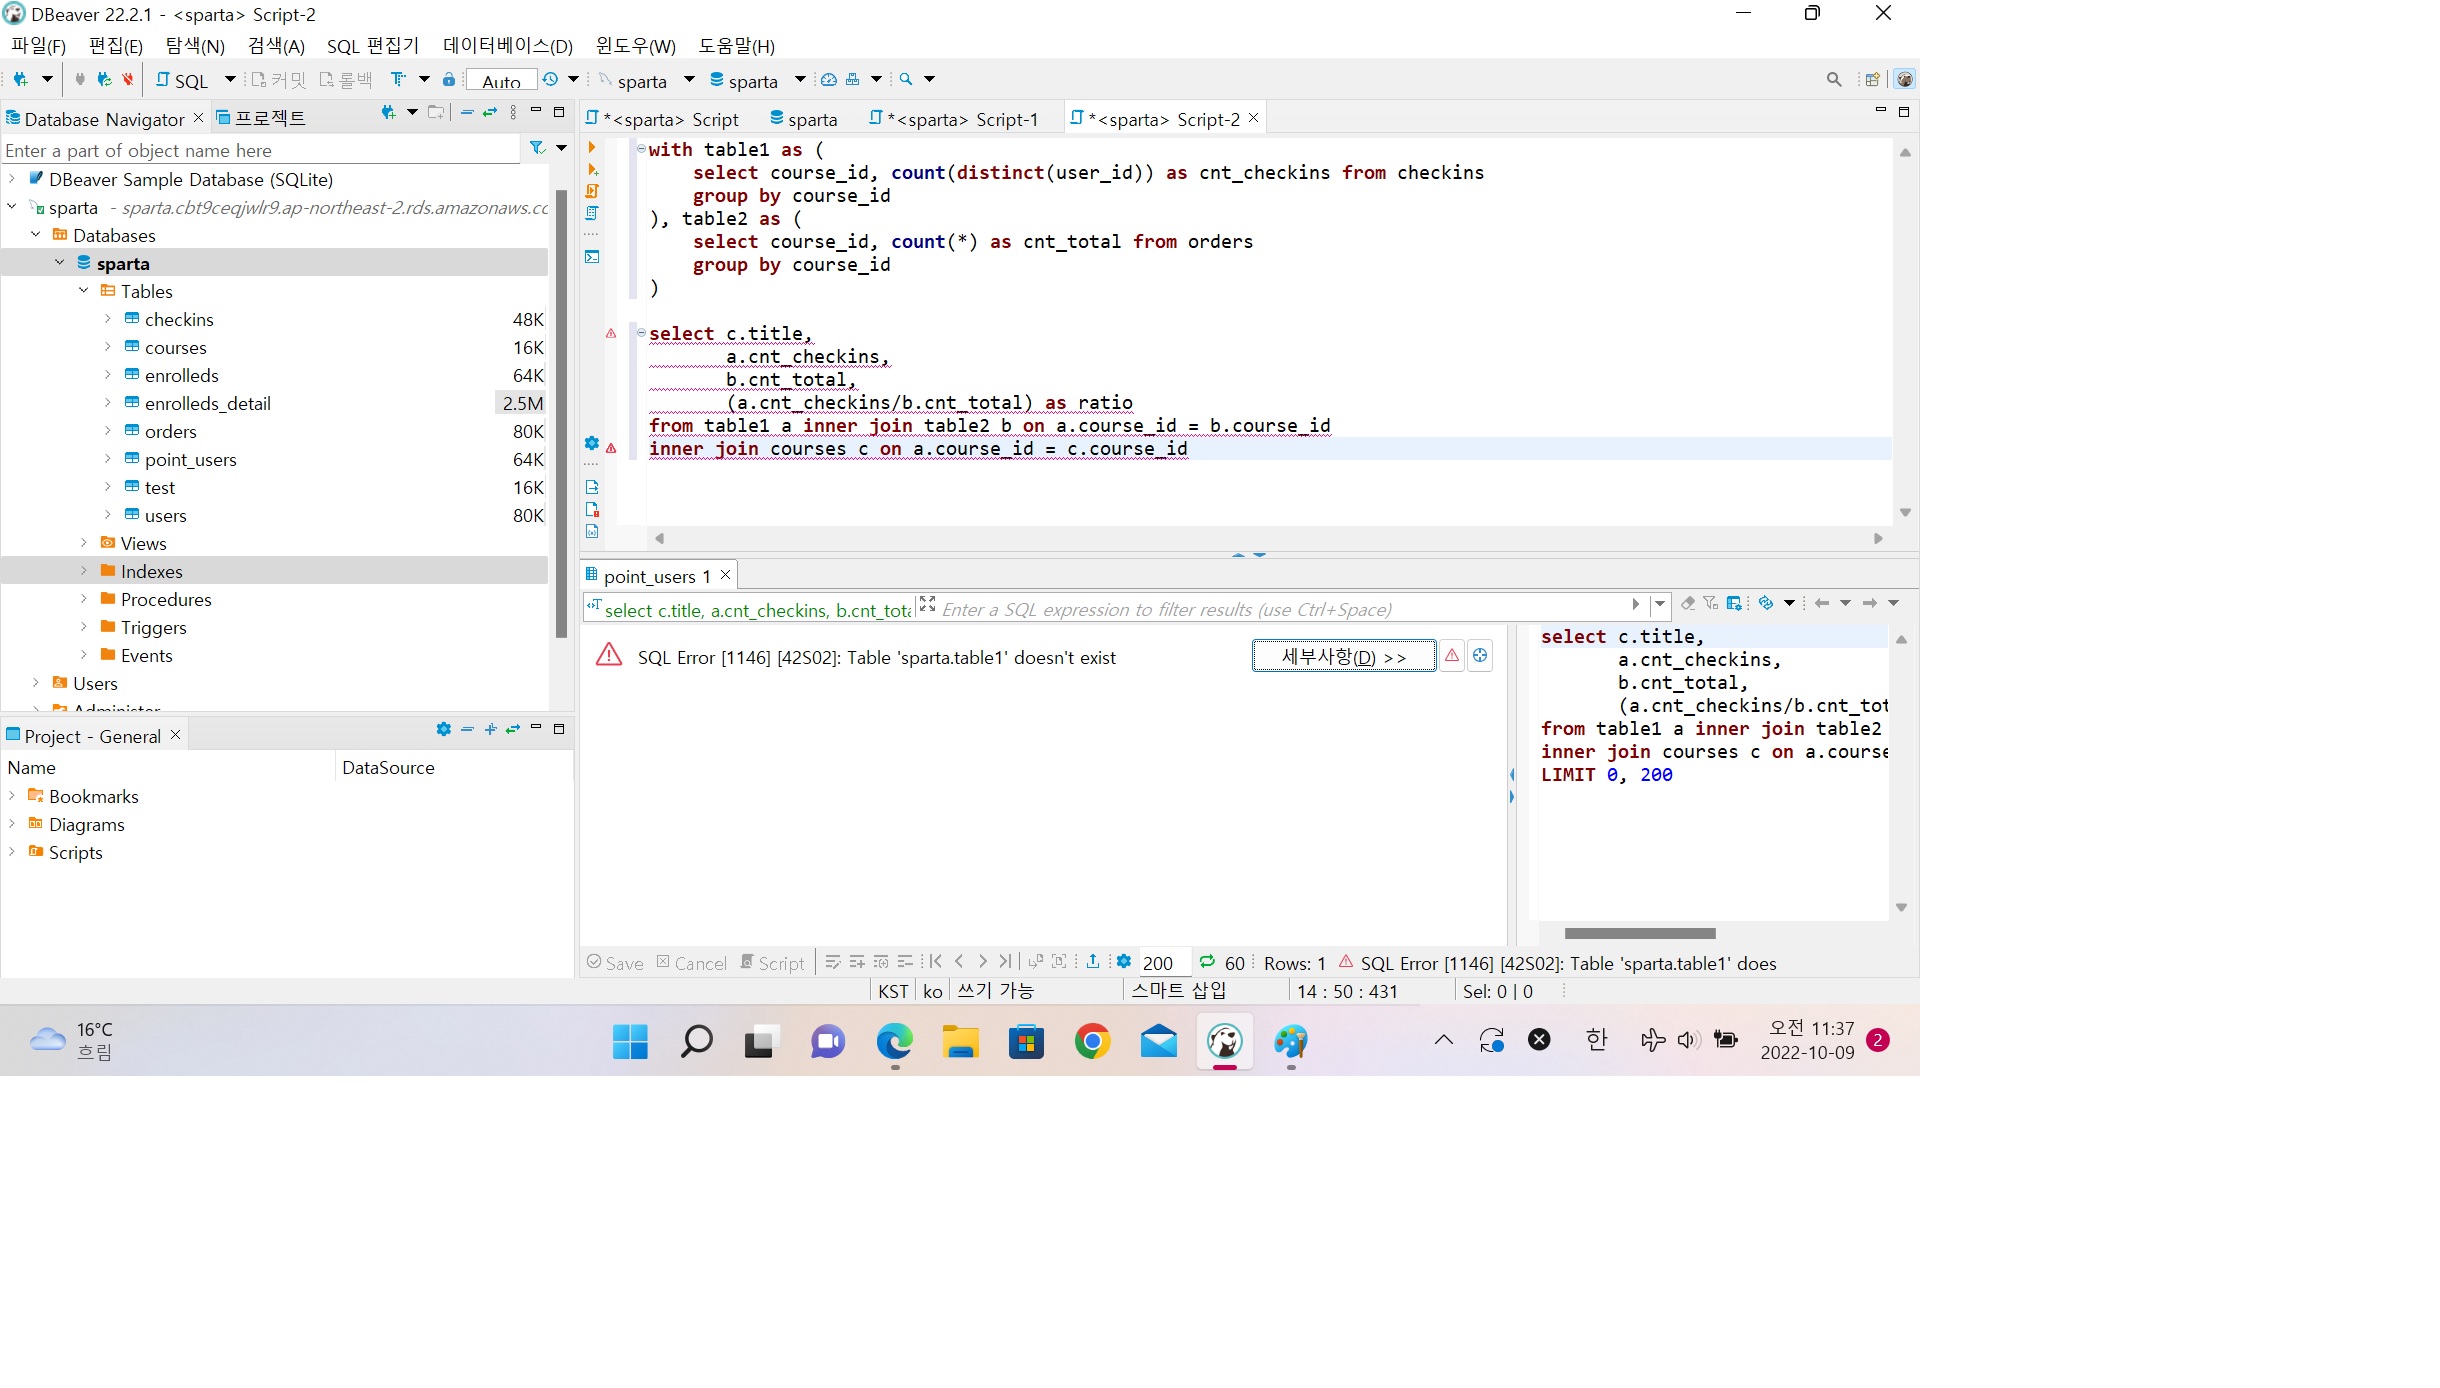Click the editor gutter settings gear icon
The width and height of the screenshot is (2440, 1388).
[x=592, y=443]
